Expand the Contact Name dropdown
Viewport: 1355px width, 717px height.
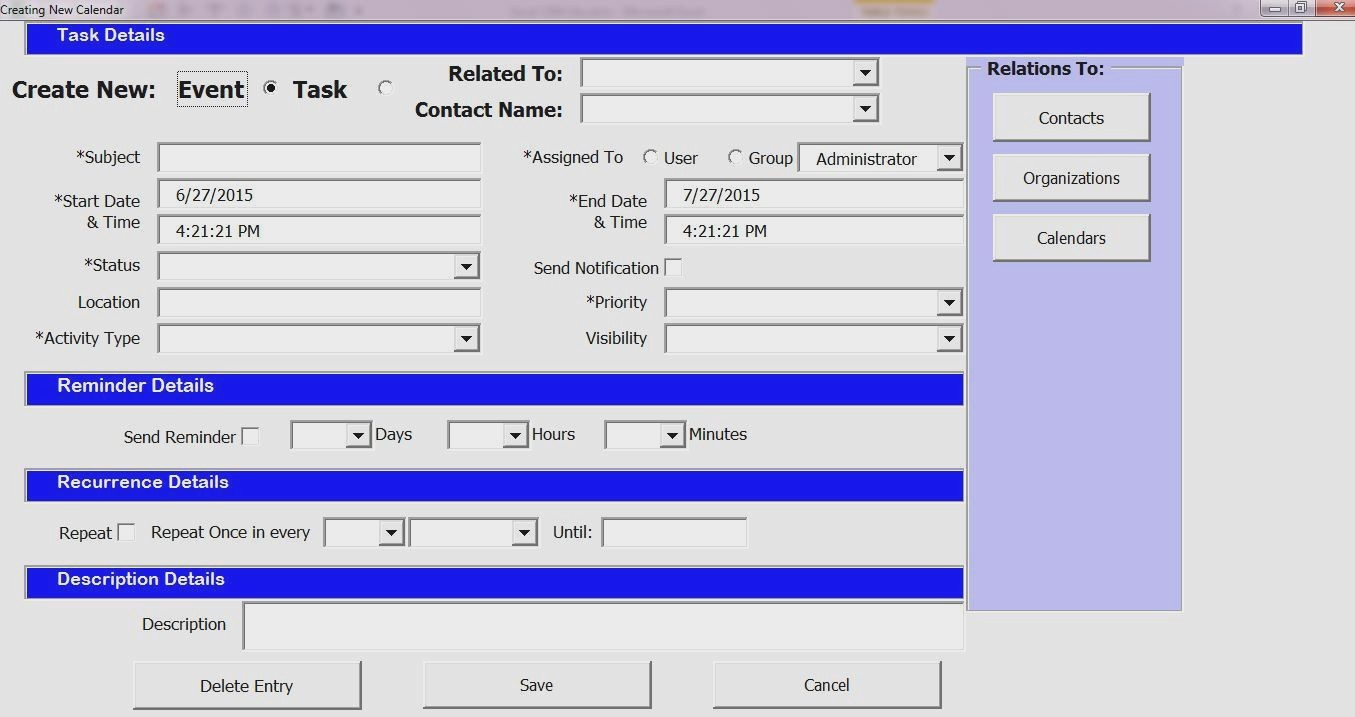point(865,108)
